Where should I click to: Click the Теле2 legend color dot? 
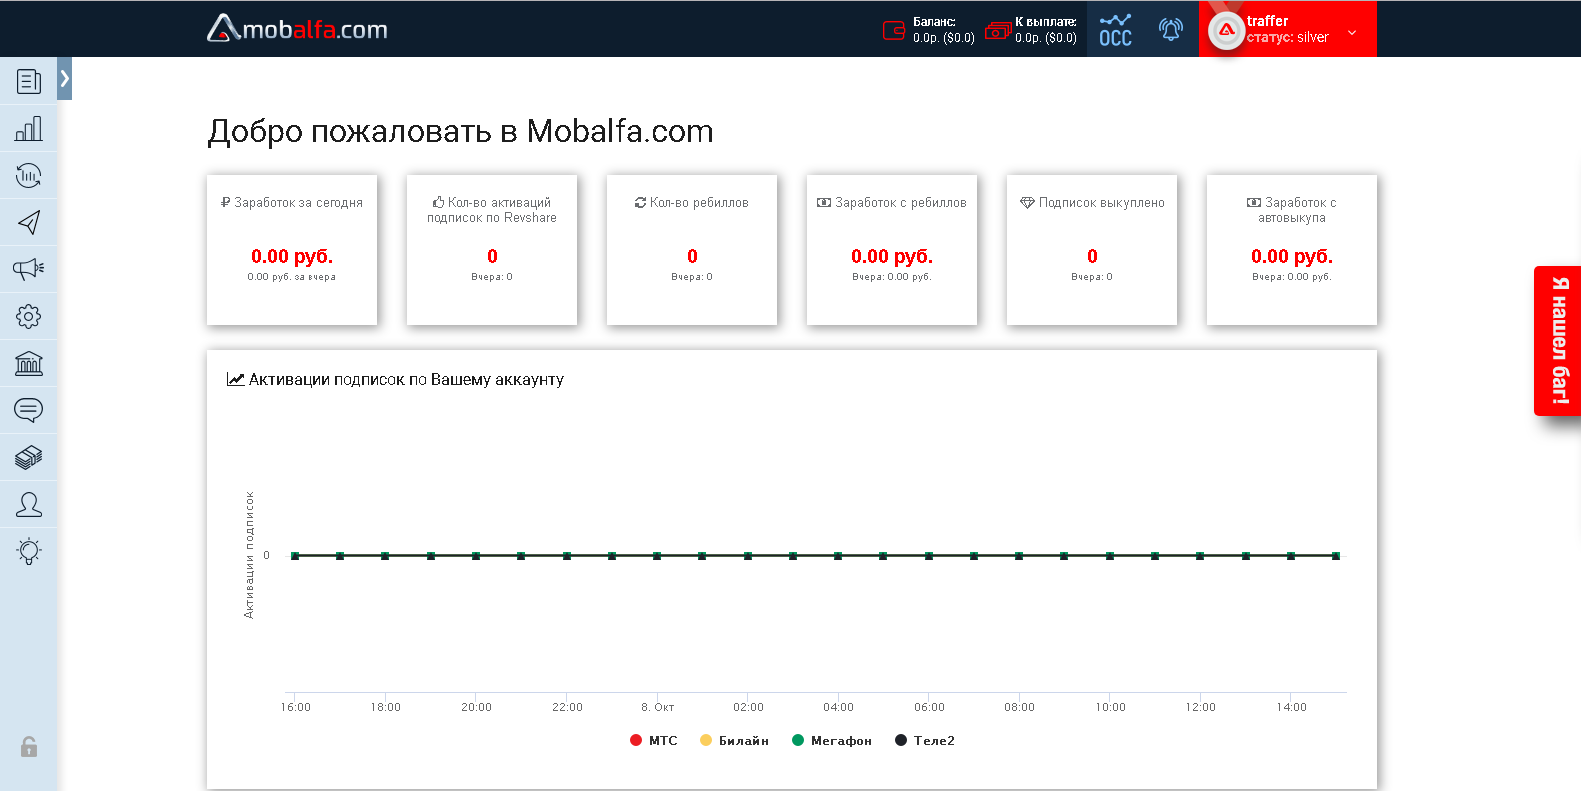[x=901, y=741]
